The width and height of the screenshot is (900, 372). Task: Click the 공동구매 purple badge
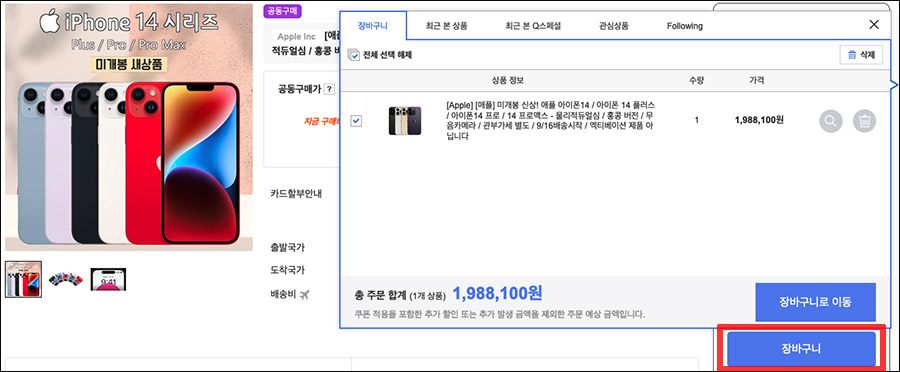click(x=282, y=11)
